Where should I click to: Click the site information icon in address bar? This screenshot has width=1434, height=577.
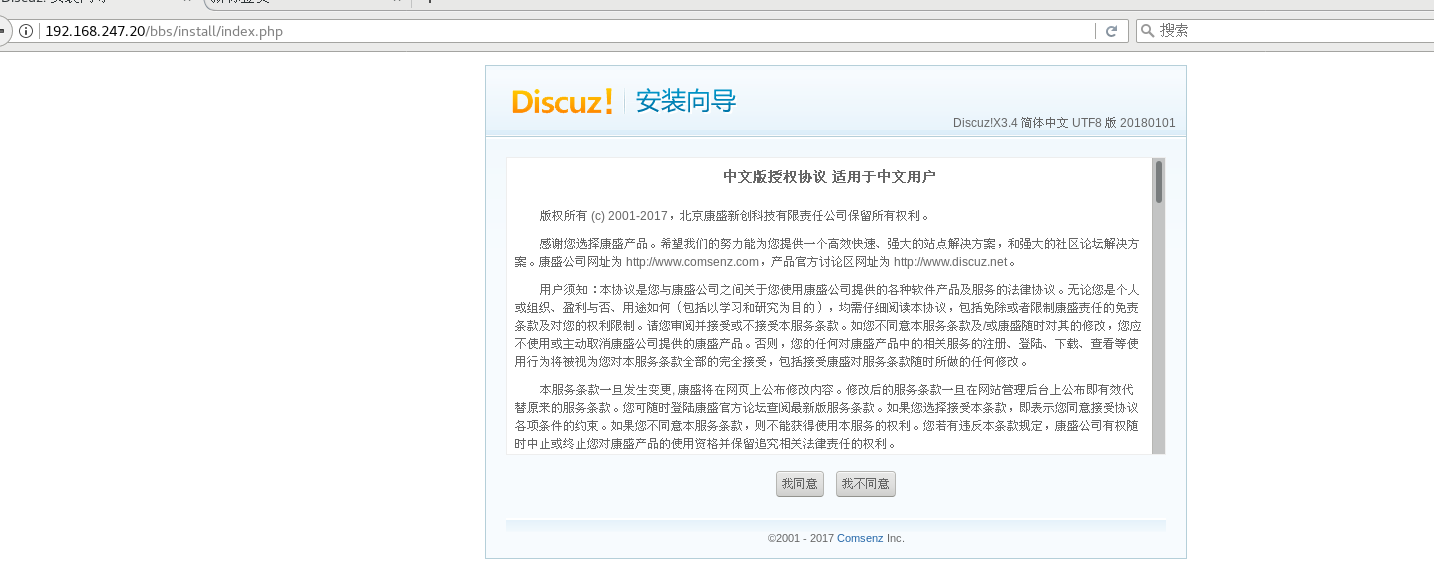(26, 31)
